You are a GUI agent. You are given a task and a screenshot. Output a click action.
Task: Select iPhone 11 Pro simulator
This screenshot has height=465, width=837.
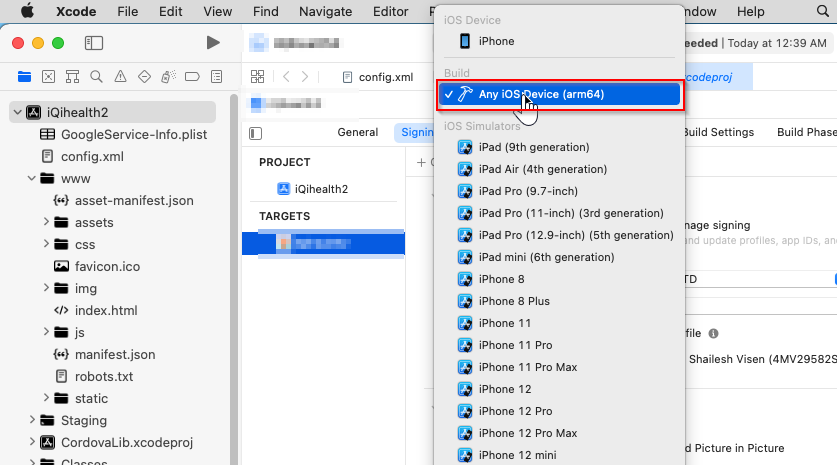(x=559, y=345)
